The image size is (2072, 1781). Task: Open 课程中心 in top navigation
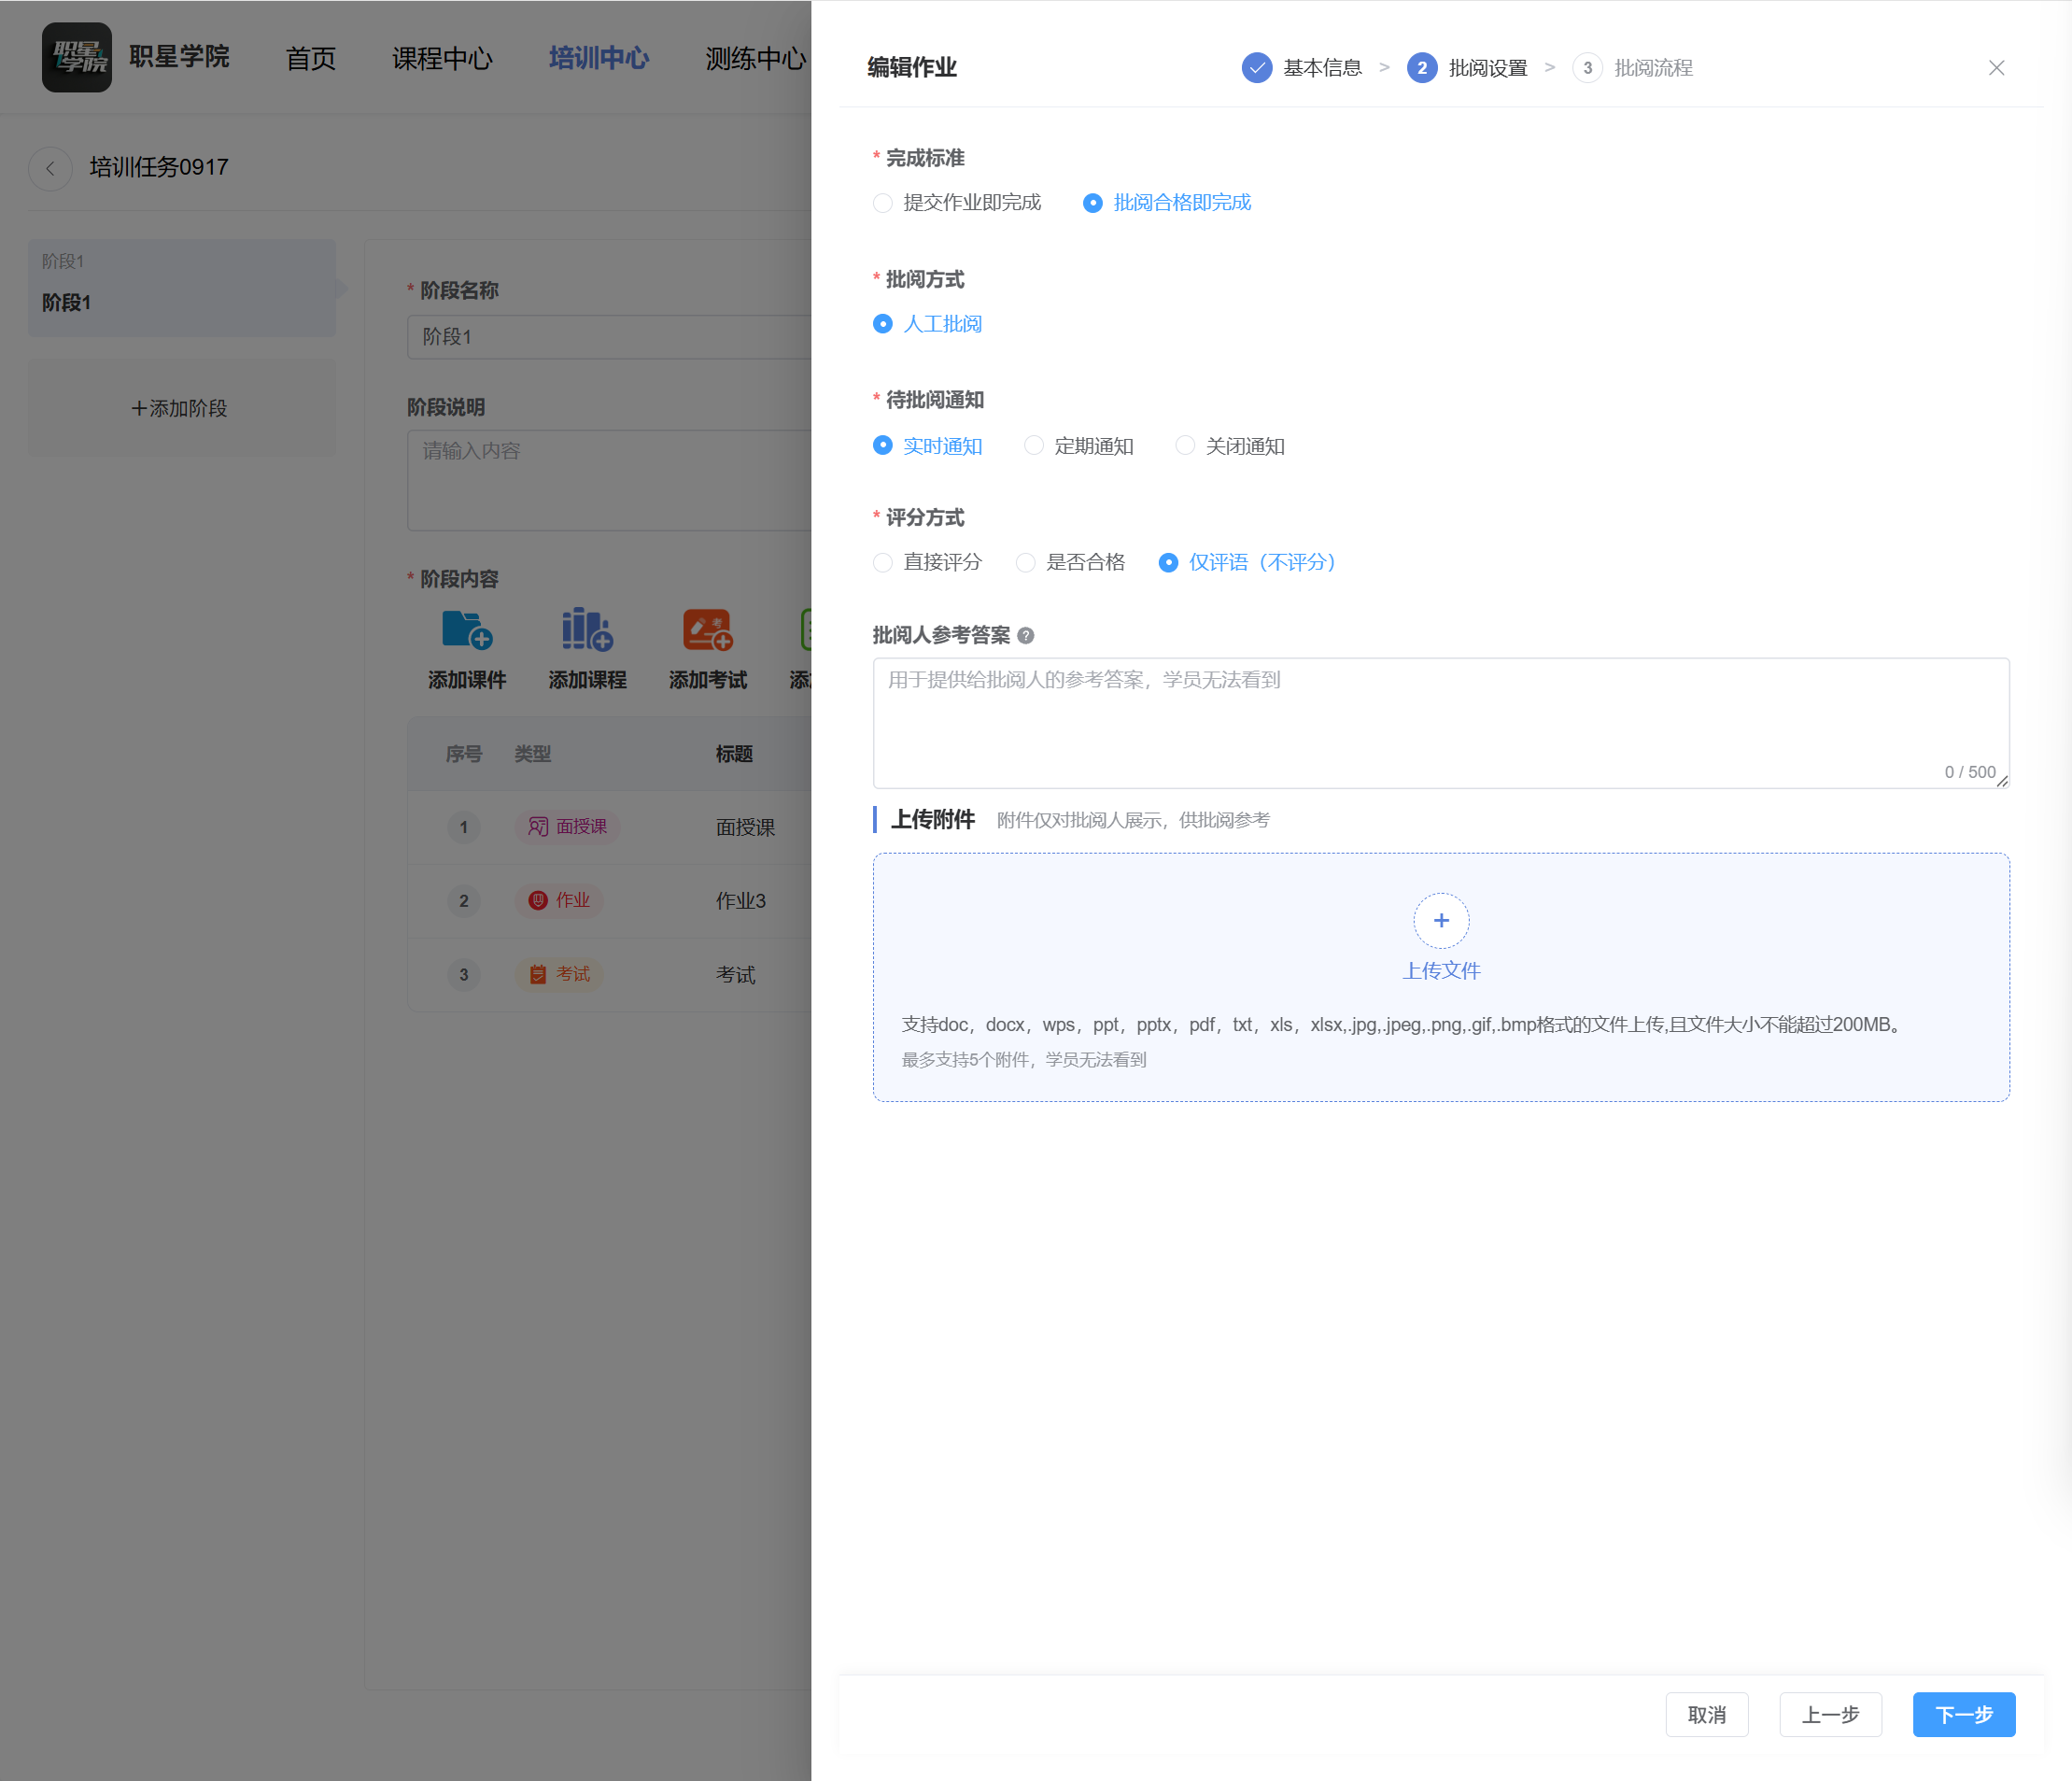point(442,58)
